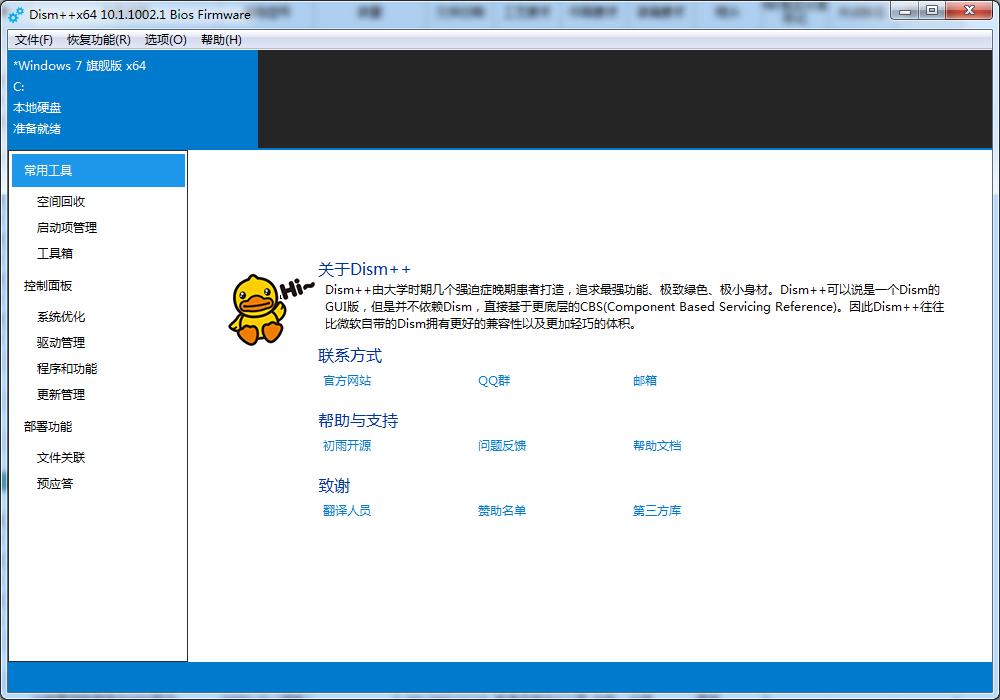Open the 系统优化 system optimization panel

click(61, 316)
